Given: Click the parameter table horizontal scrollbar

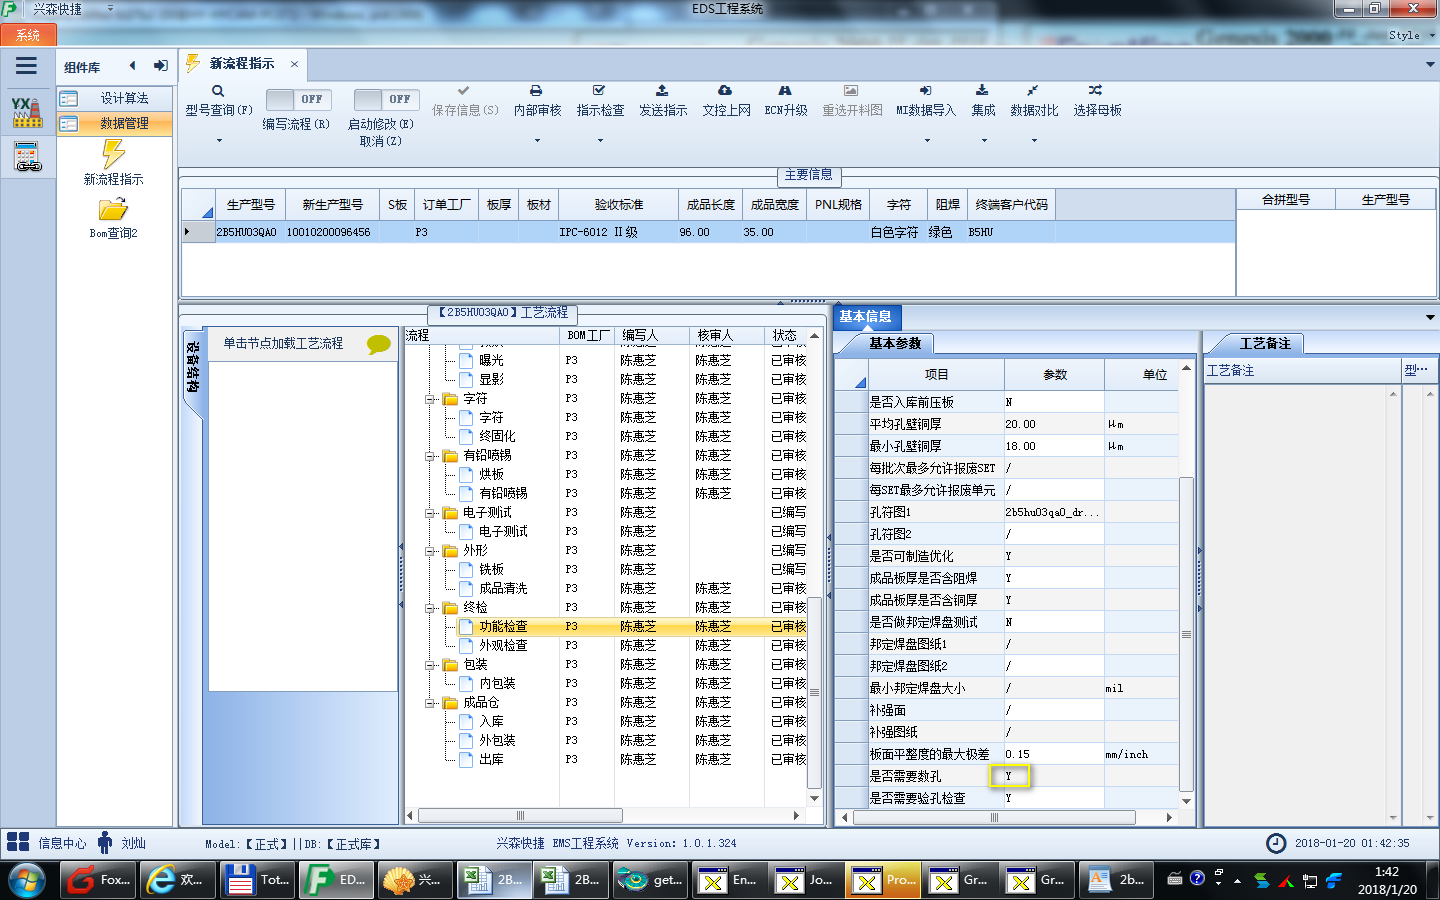Looking at the screenshot, I should click(994, 817).
